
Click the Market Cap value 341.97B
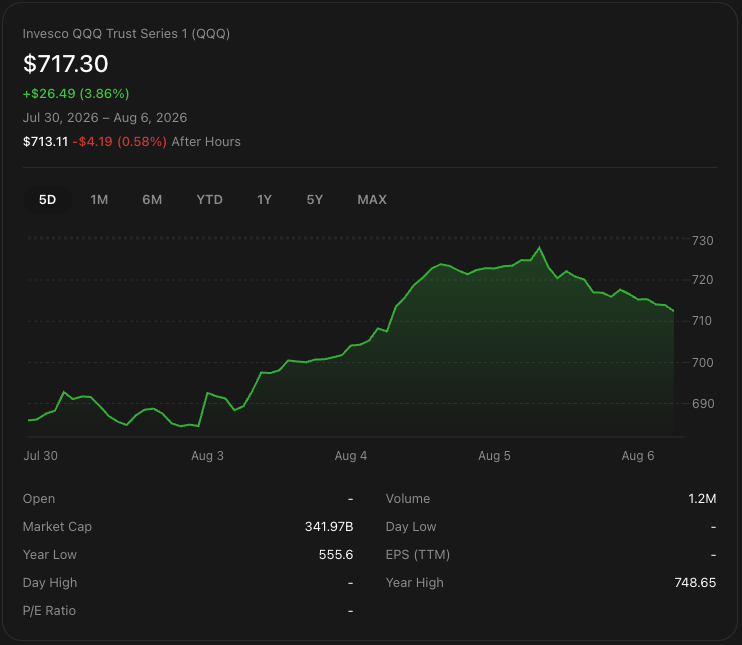(329, 527)
